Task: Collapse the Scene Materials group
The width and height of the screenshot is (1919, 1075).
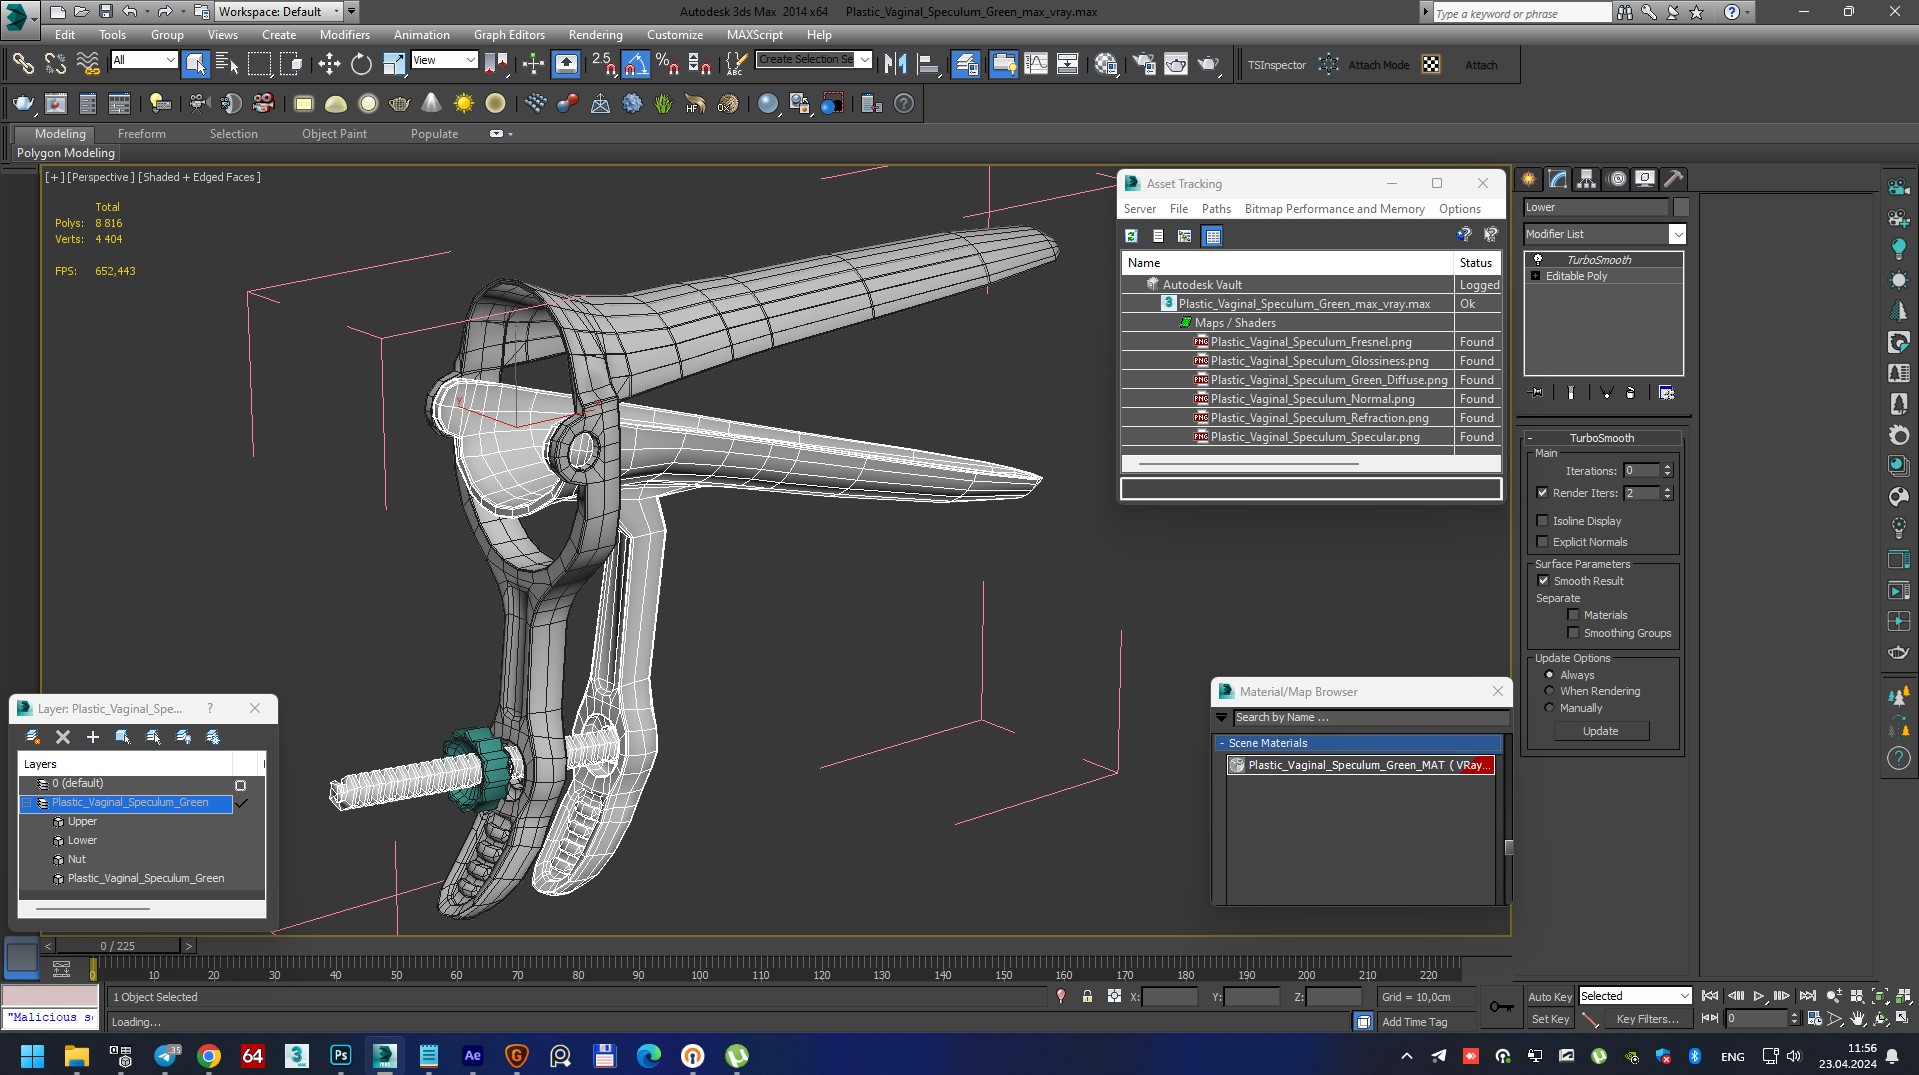Action: (1359, 743)
